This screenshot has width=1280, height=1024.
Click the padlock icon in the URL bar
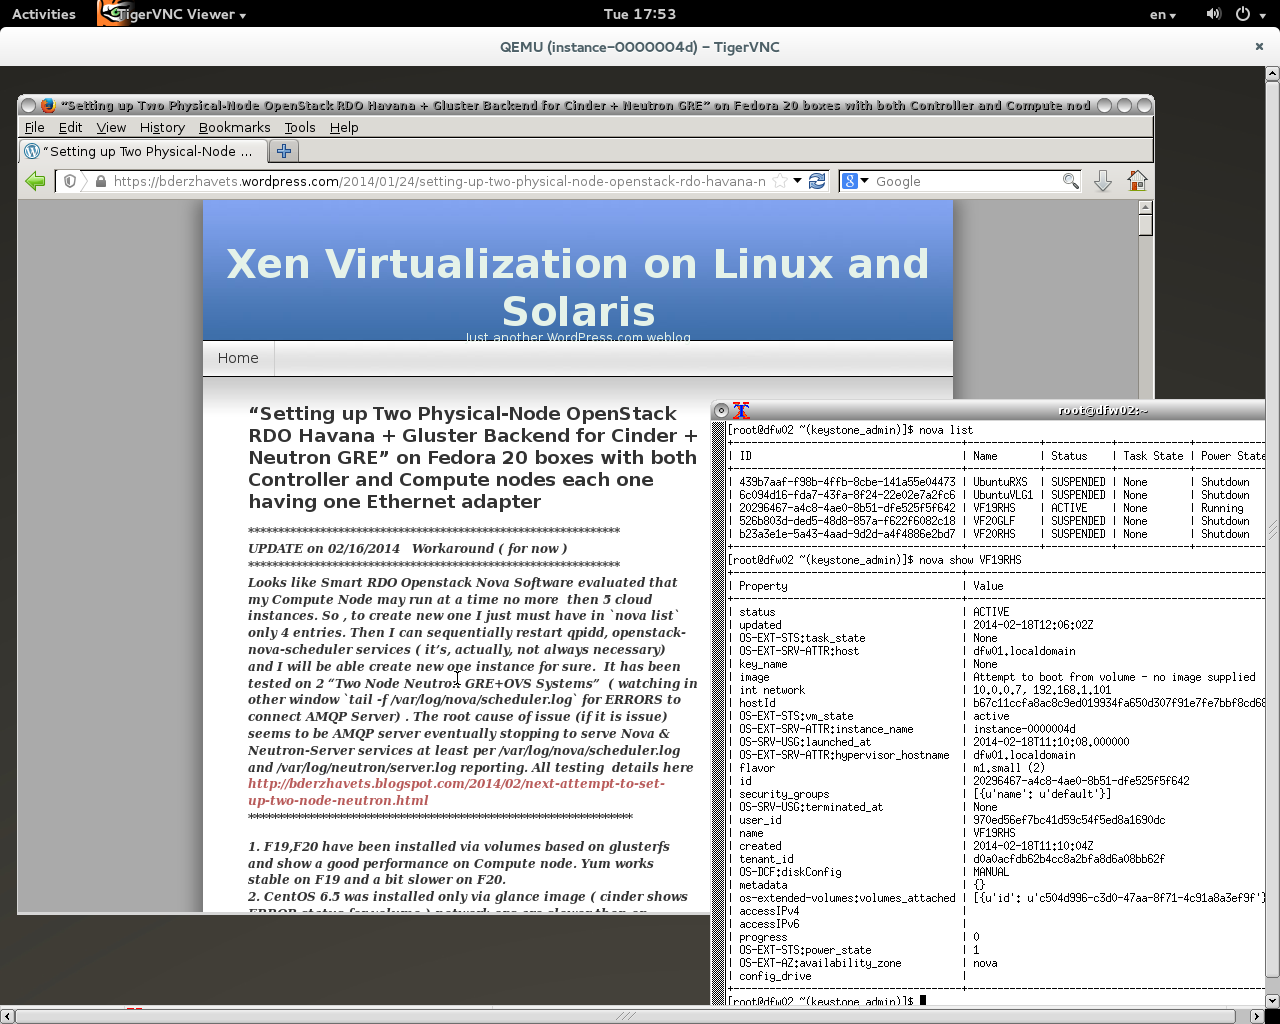coord(101,181)
